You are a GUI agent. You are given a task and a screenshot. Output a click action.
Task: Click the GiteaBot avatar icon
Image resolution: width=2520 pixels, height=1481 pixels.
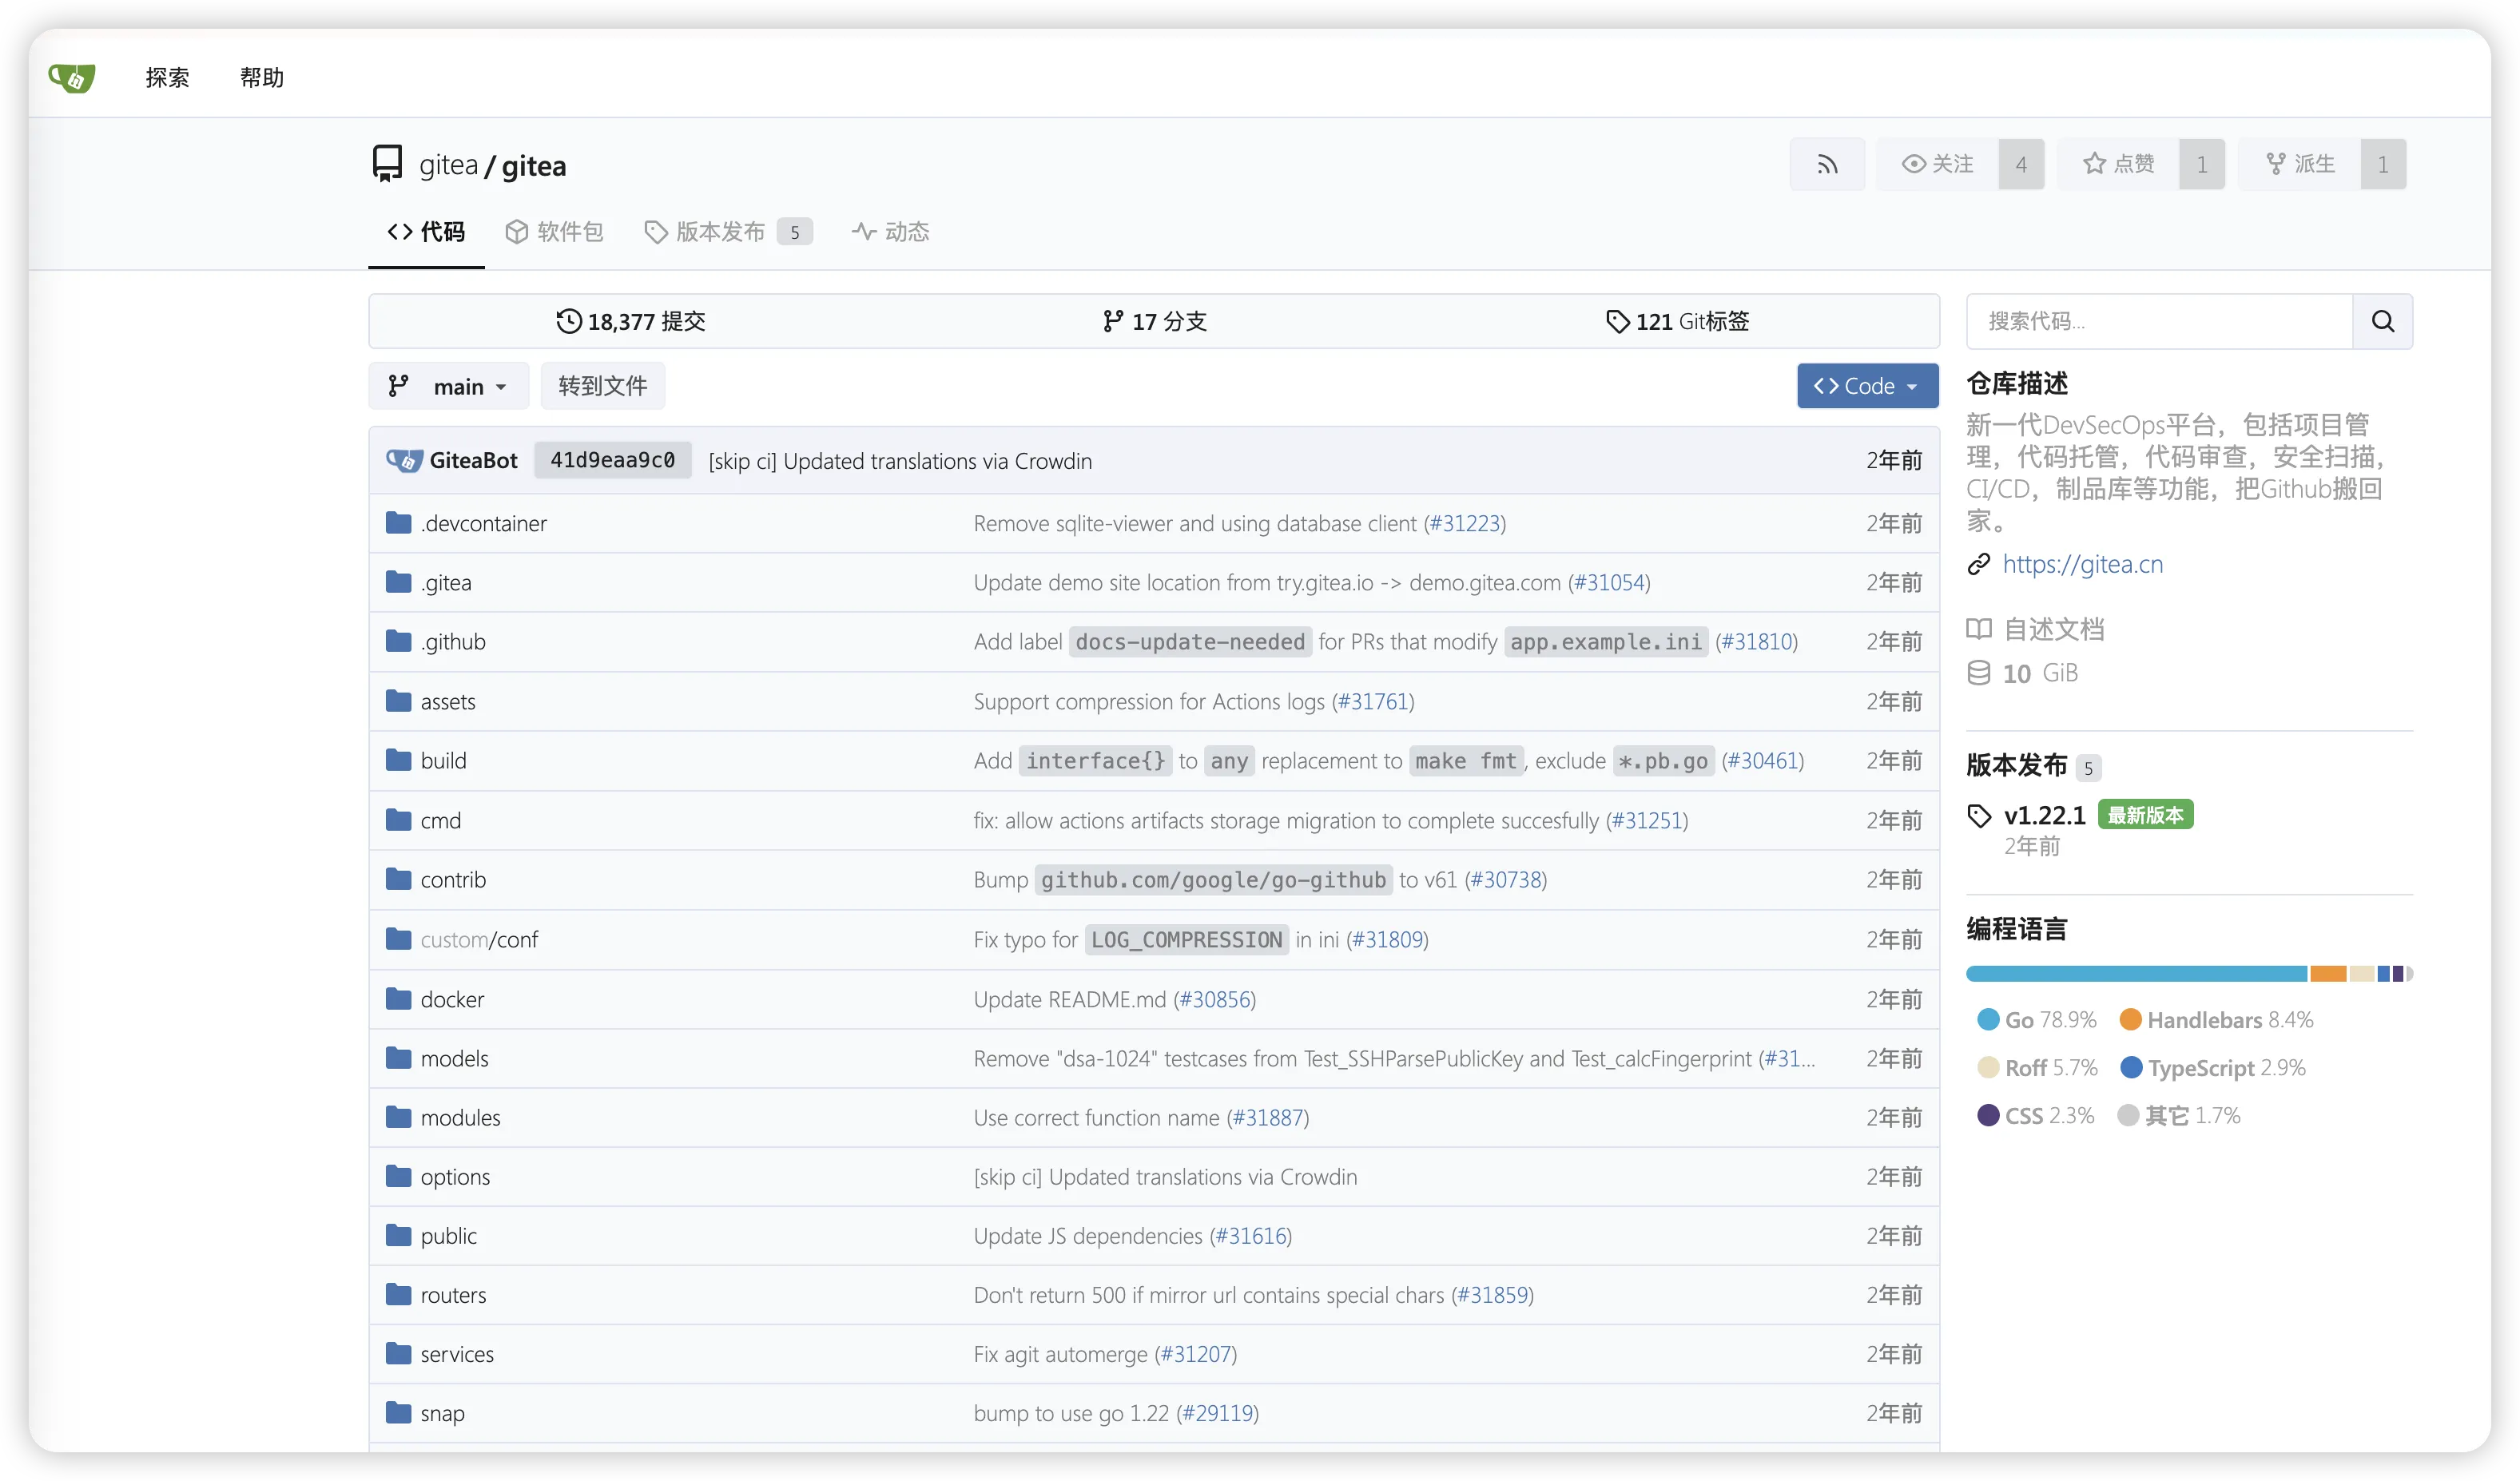(404, 460)
